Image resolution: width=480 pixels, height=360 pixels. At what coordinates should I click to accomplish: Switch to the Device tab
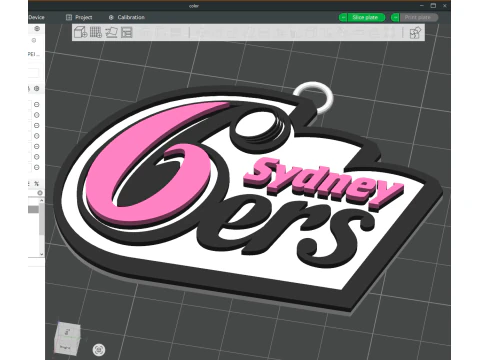[36, 17]
